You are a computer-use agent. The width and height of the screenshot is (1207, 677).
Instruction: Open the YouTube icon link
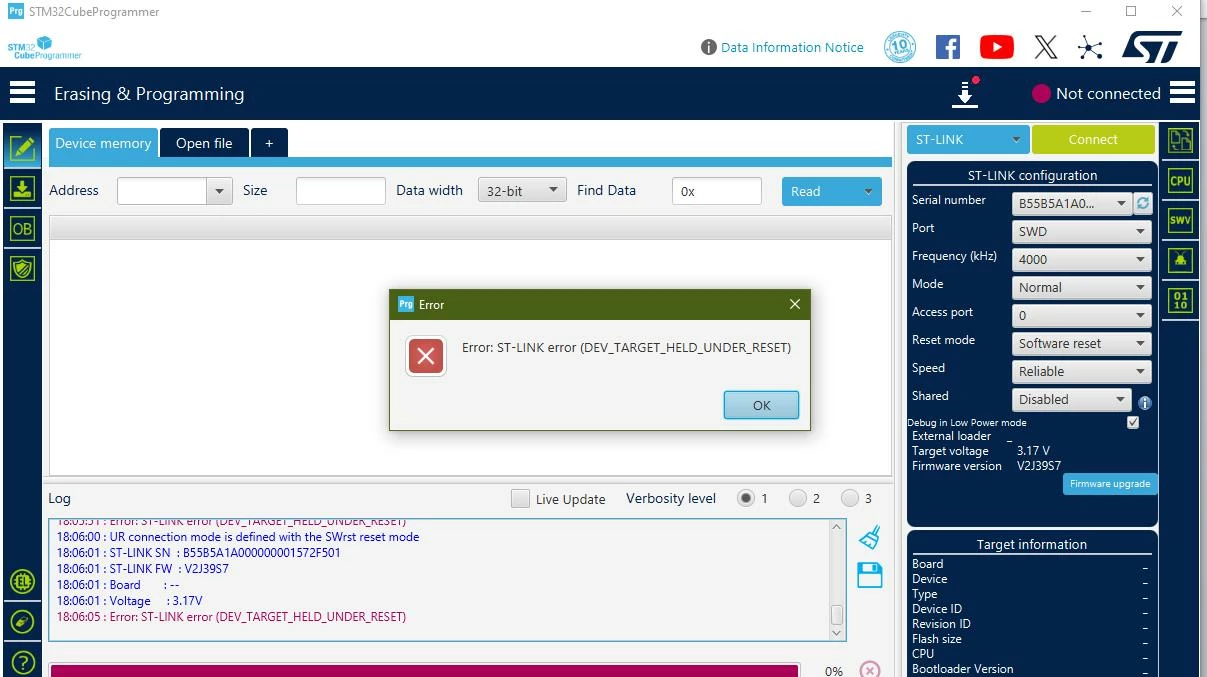996,47
